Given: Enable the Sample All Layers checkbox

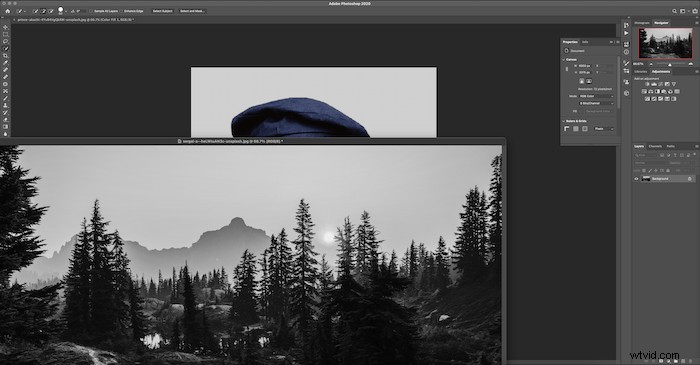Looking at the screenshot, I should point(91,11).
